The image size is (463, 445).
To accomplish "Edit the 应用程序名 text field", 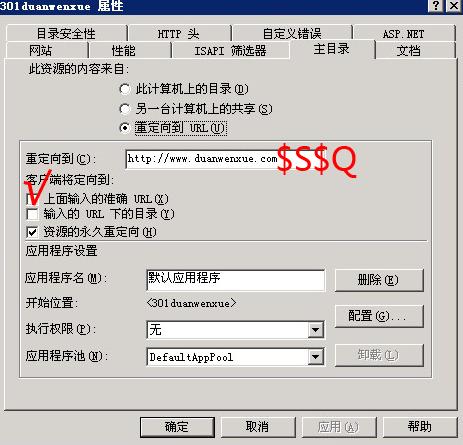I will click(x=235, y=280).
